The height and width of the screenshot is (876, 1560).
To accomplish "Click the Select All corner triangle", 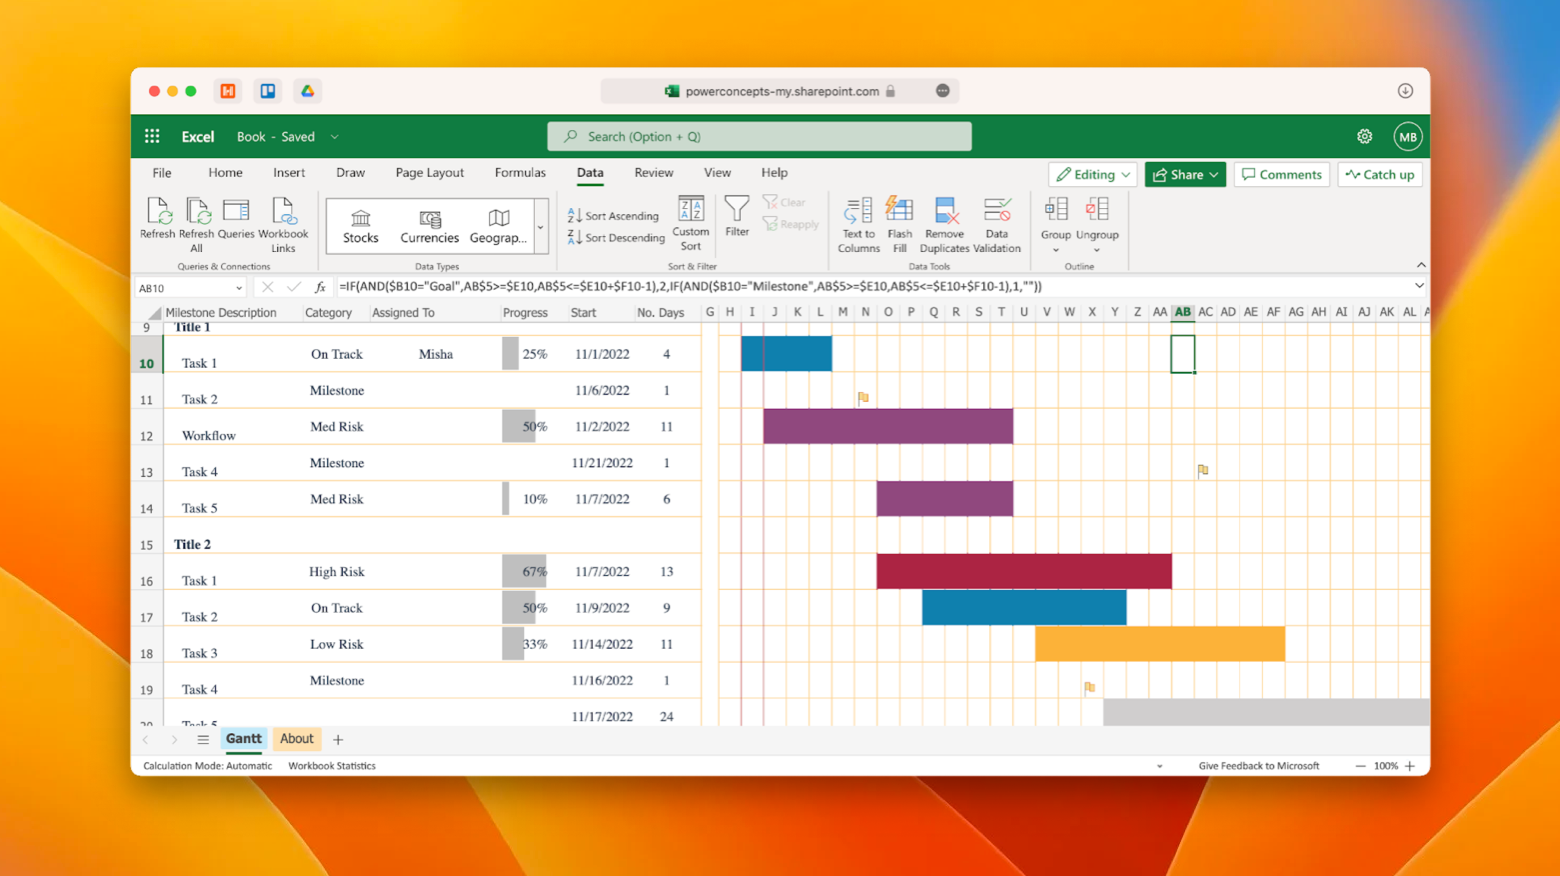I will pos(153,313).
